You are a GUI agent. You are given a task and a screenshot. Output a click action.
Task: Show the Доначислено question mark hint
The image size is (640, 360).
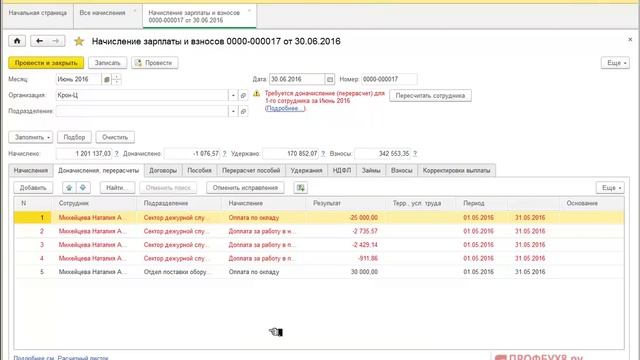click(224, 154)
